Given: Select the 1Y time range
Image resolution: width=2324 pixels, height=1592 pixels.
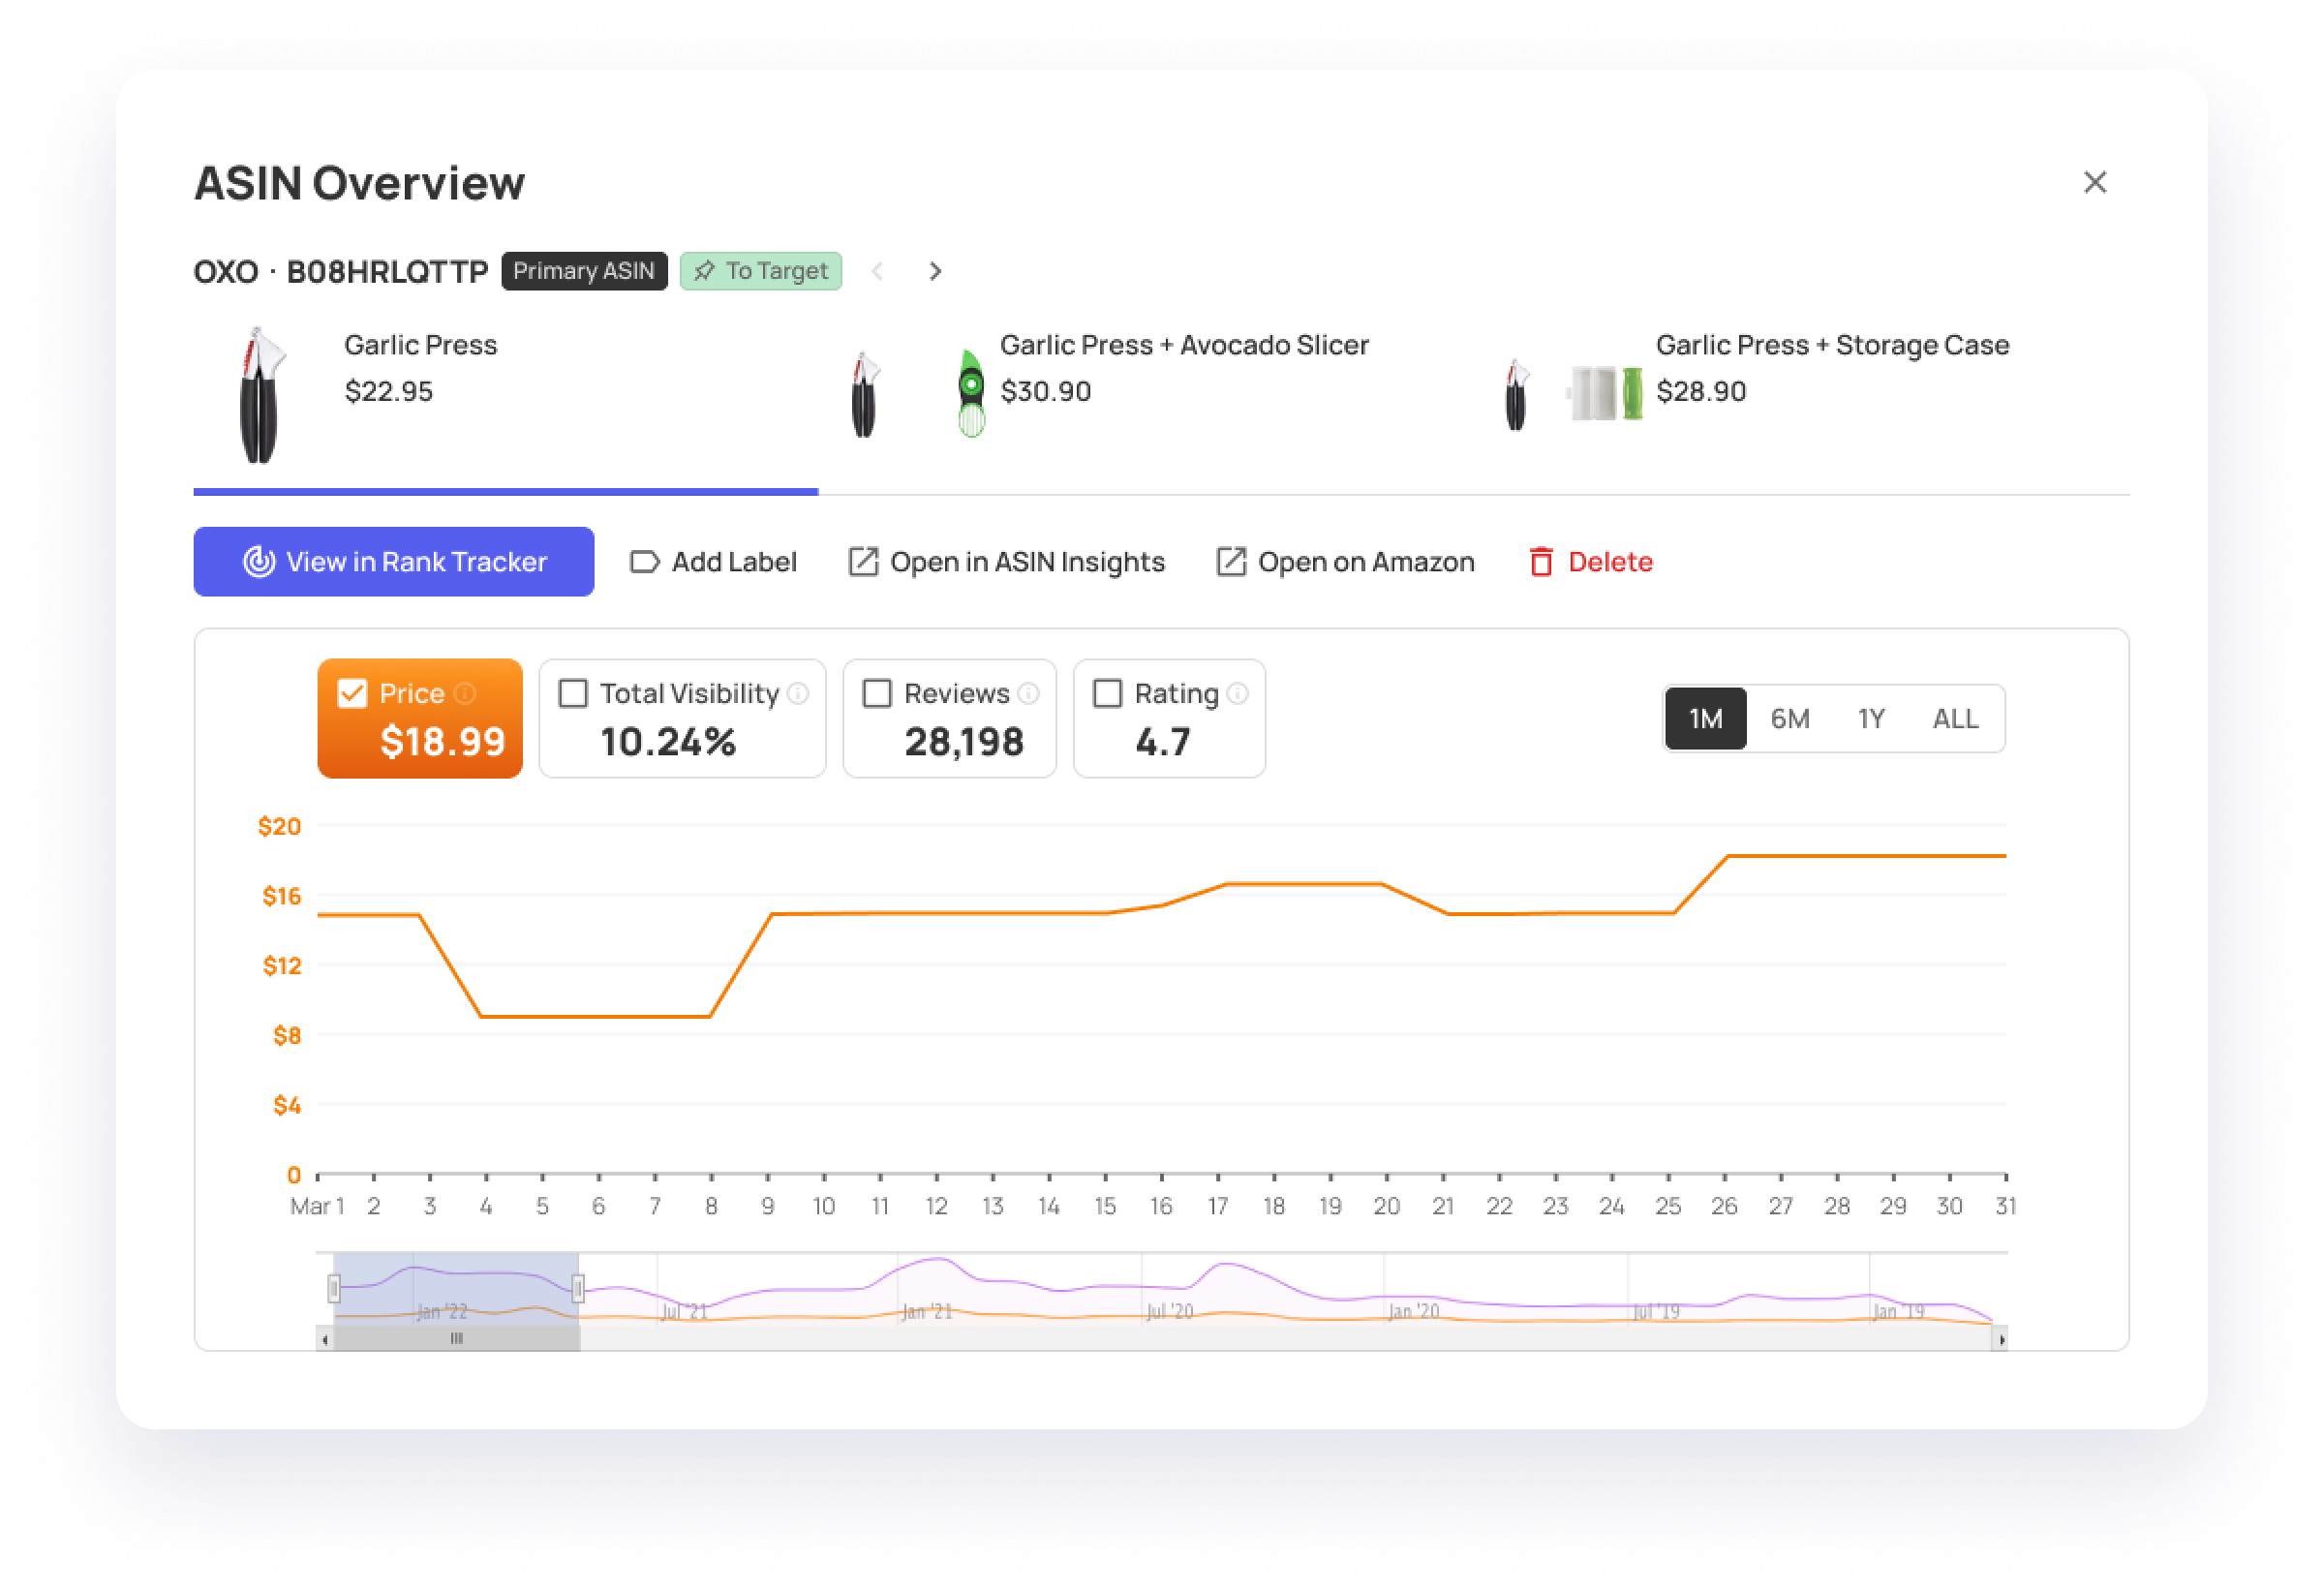Looking at the screenshot, I should tap(1871, 719).
